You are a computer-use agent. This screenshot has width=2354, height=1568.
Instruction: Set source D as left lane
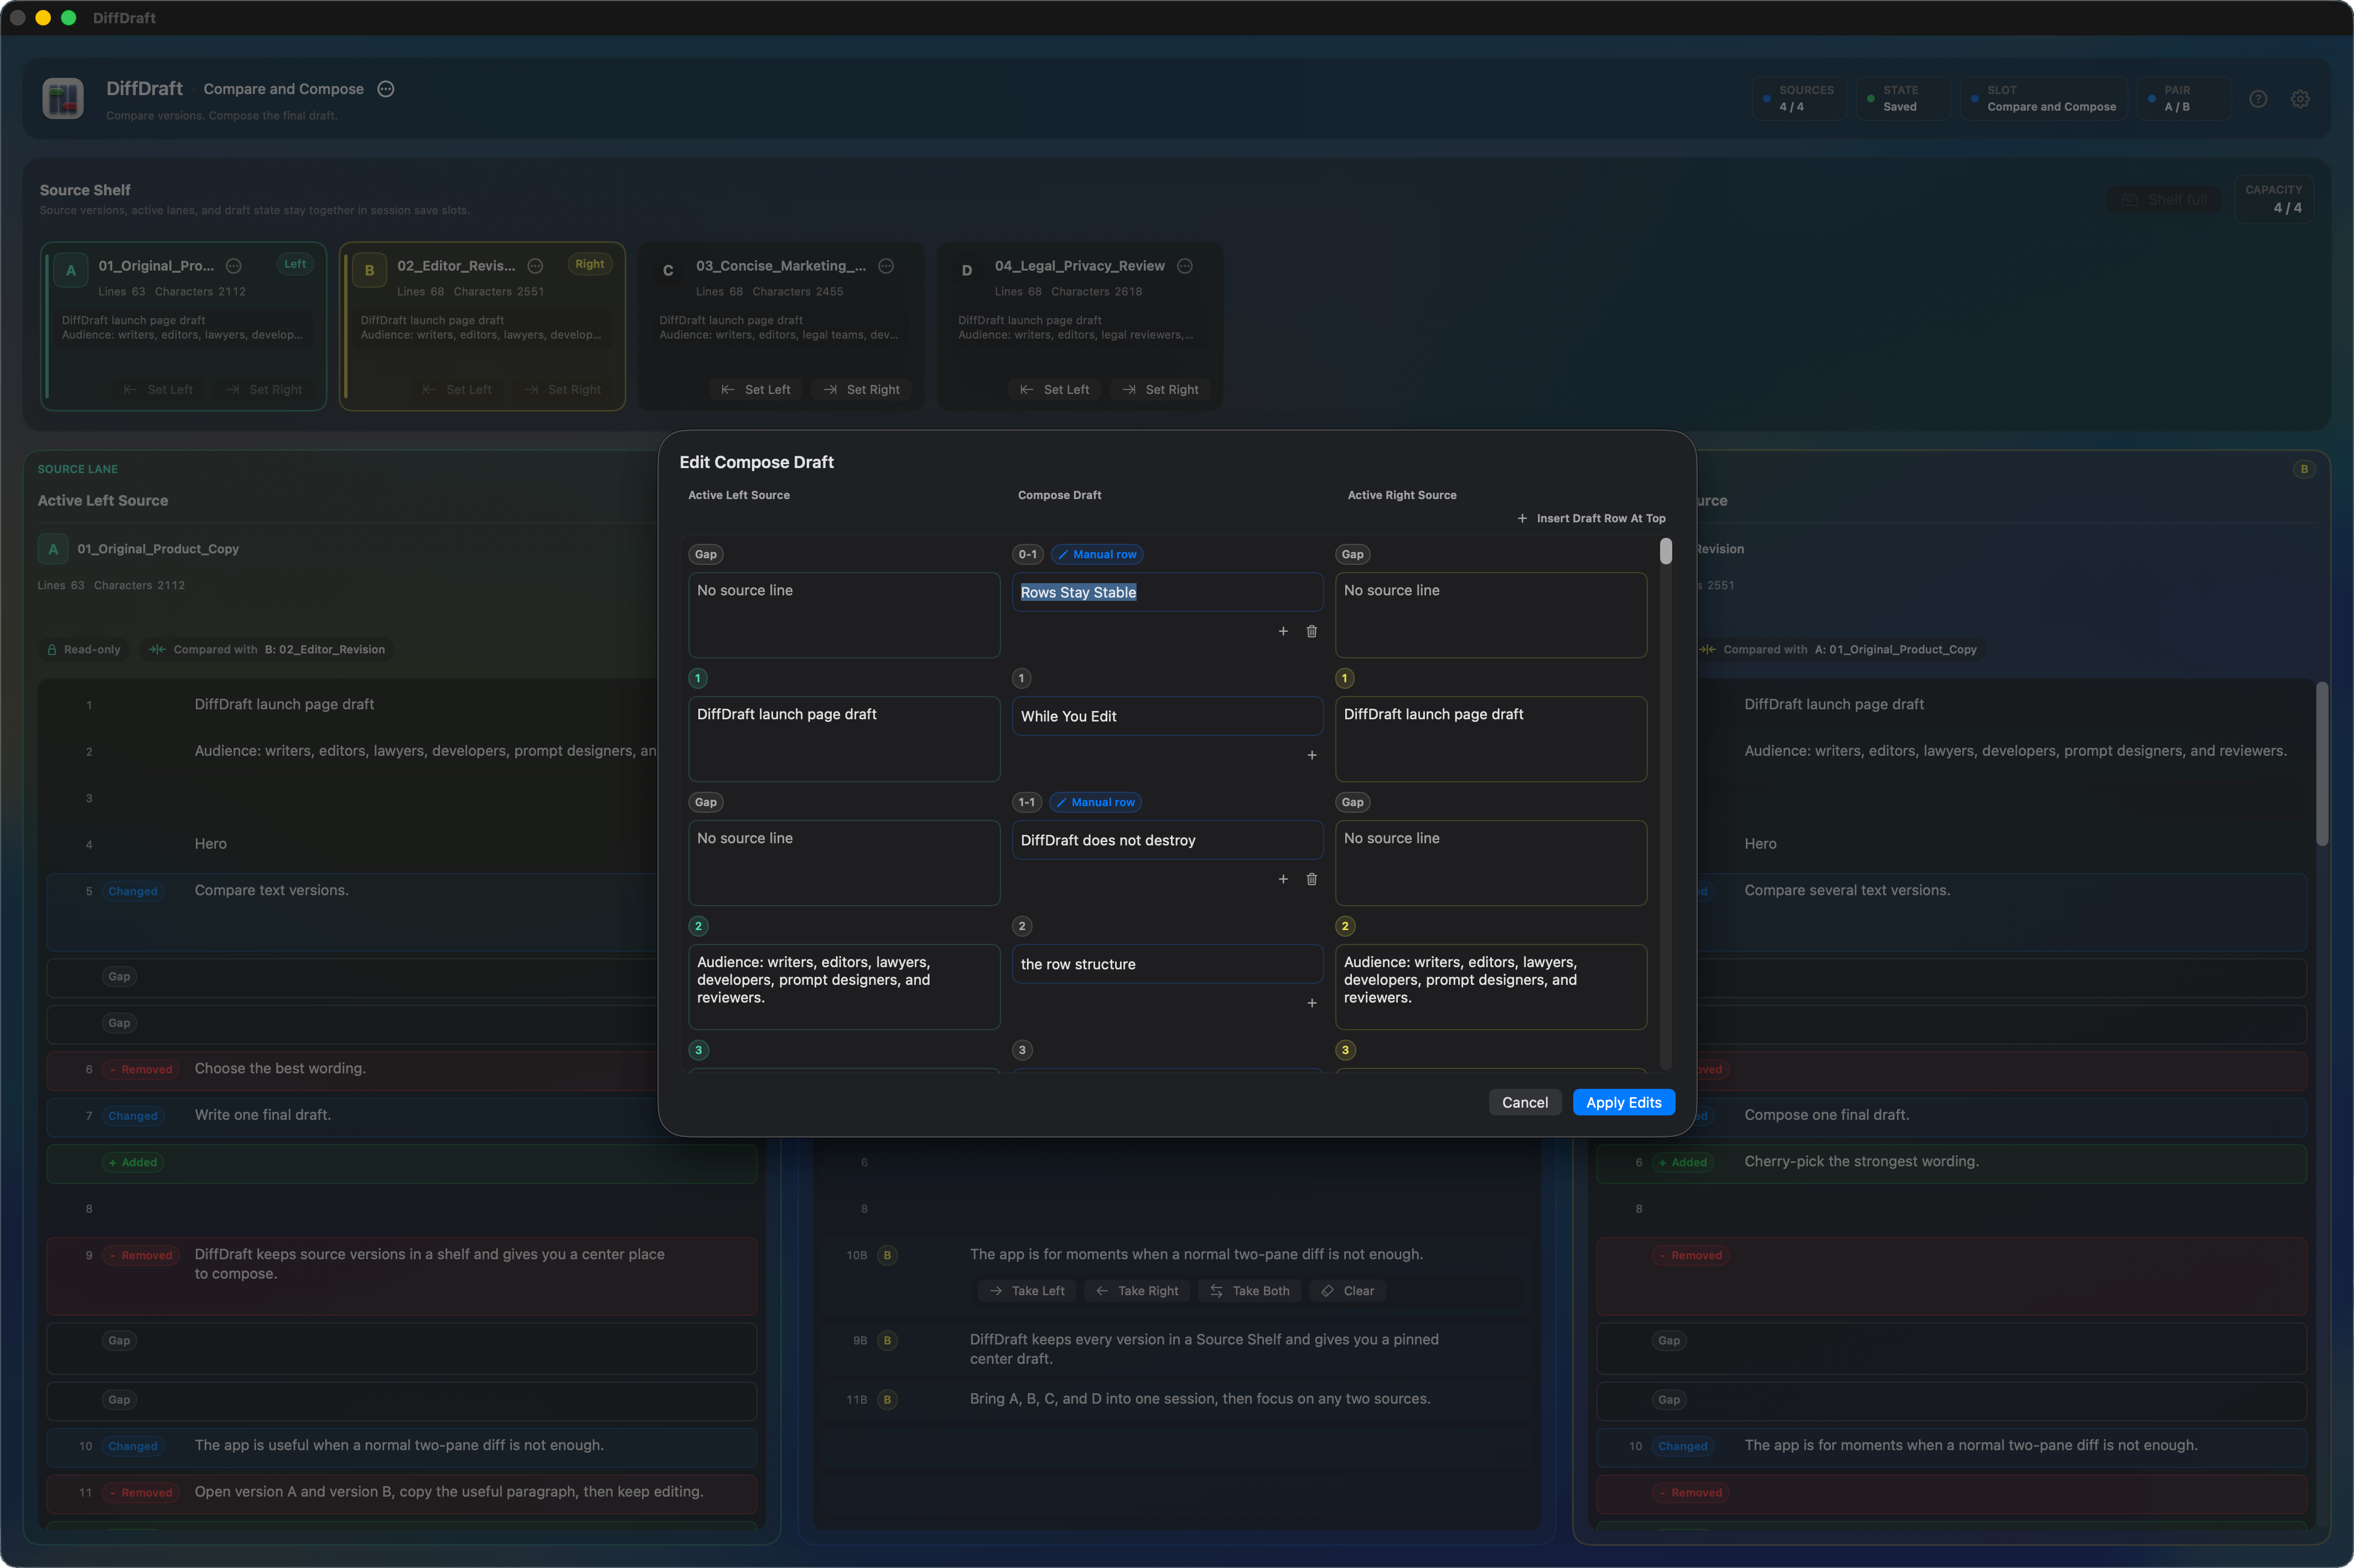[1055, 390]
